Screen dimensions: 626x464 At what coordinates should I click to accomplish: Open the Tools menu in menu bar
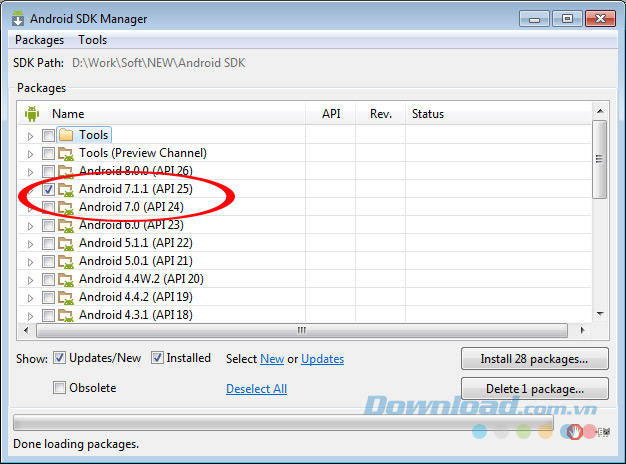click(93, 40)
